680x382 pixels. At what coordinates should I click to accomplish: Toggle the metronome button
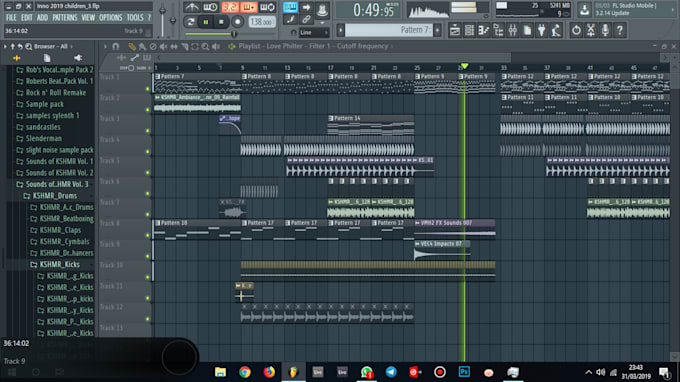[191, 7]
